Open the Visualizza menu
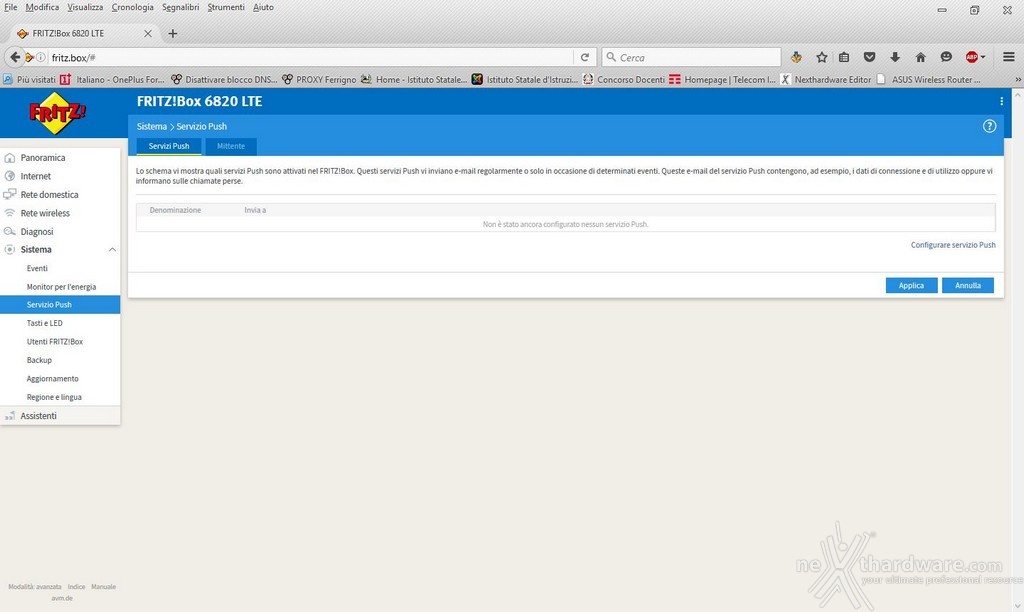 [x=85, y=7]
